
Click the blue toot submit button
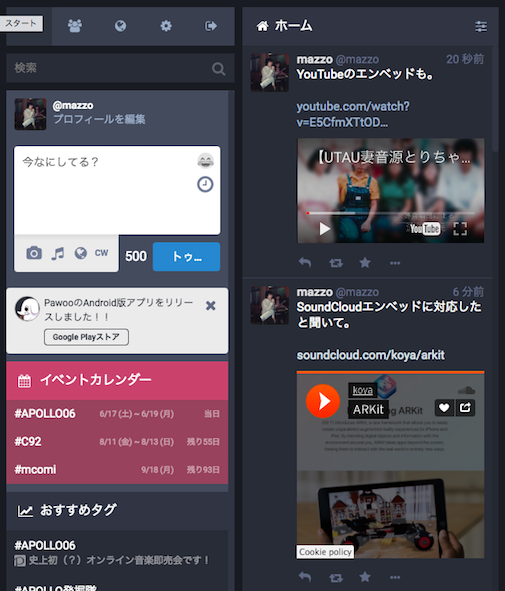click(x=186, y=257)
